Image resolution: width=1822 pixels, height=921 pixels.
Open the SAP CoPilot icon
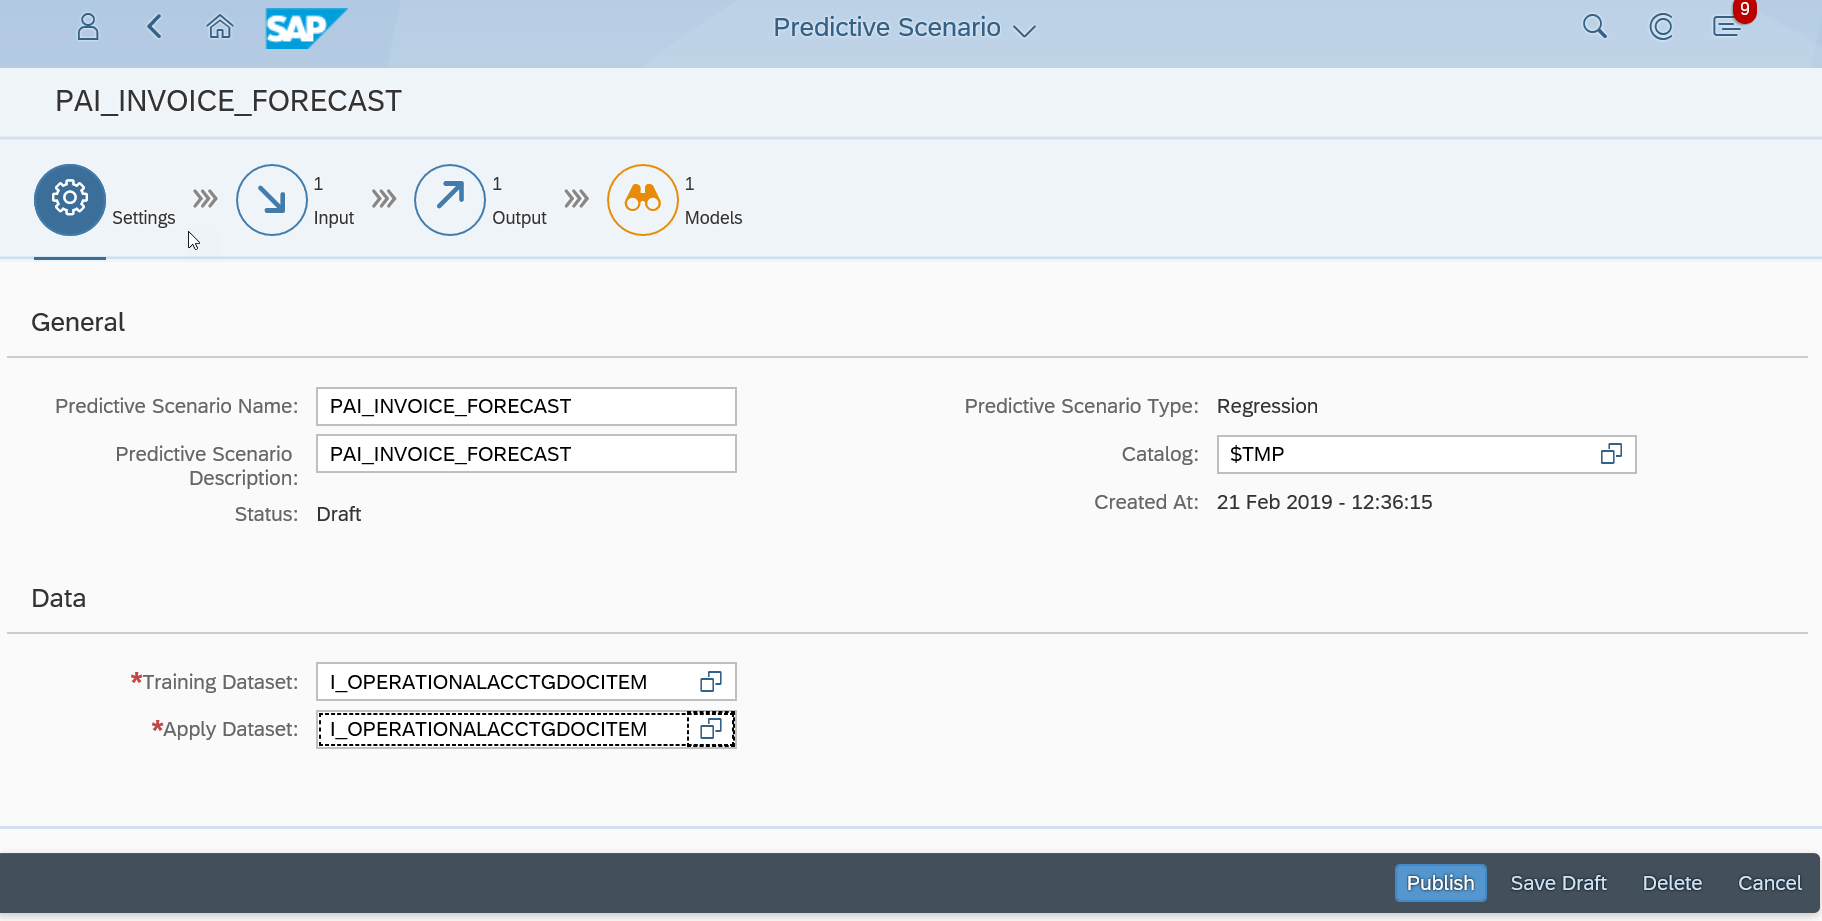1660,27
